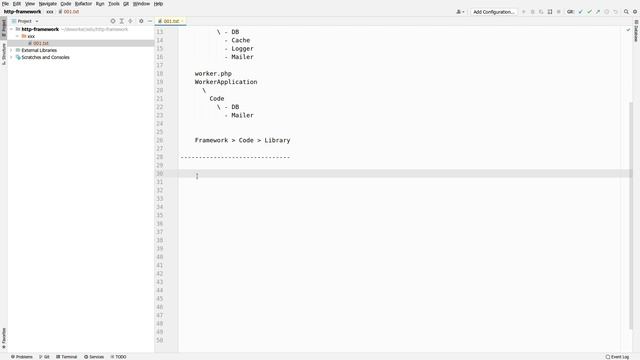Open the Event Log
Image resolution: width=640 pixels, height=360 pixels.
[617, 357]
